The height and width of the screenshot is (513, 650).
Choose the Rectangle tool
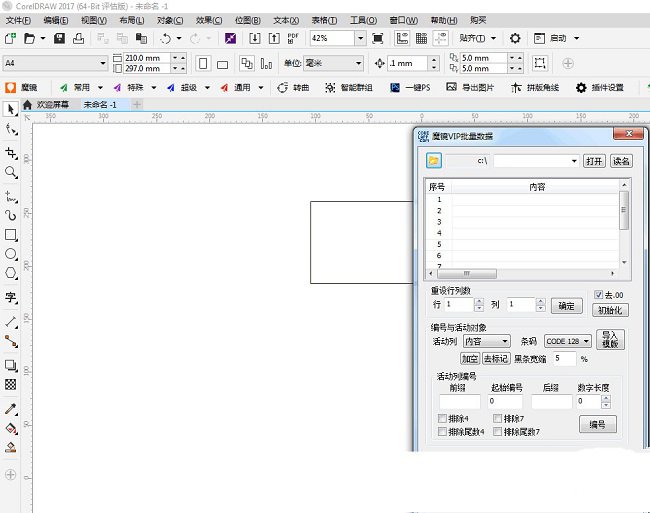[x=11, y=235]
